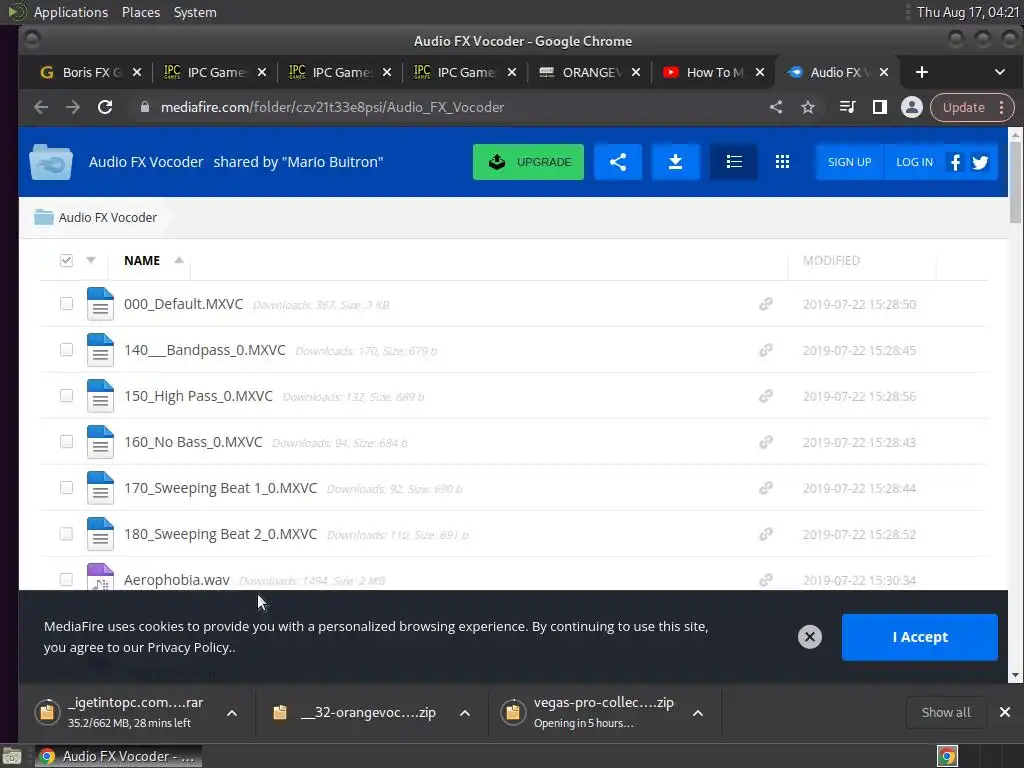Viewport: 1024px width, 768px height.
Task: Bookmark this page with star icon
Action: [x=808, y=107]
